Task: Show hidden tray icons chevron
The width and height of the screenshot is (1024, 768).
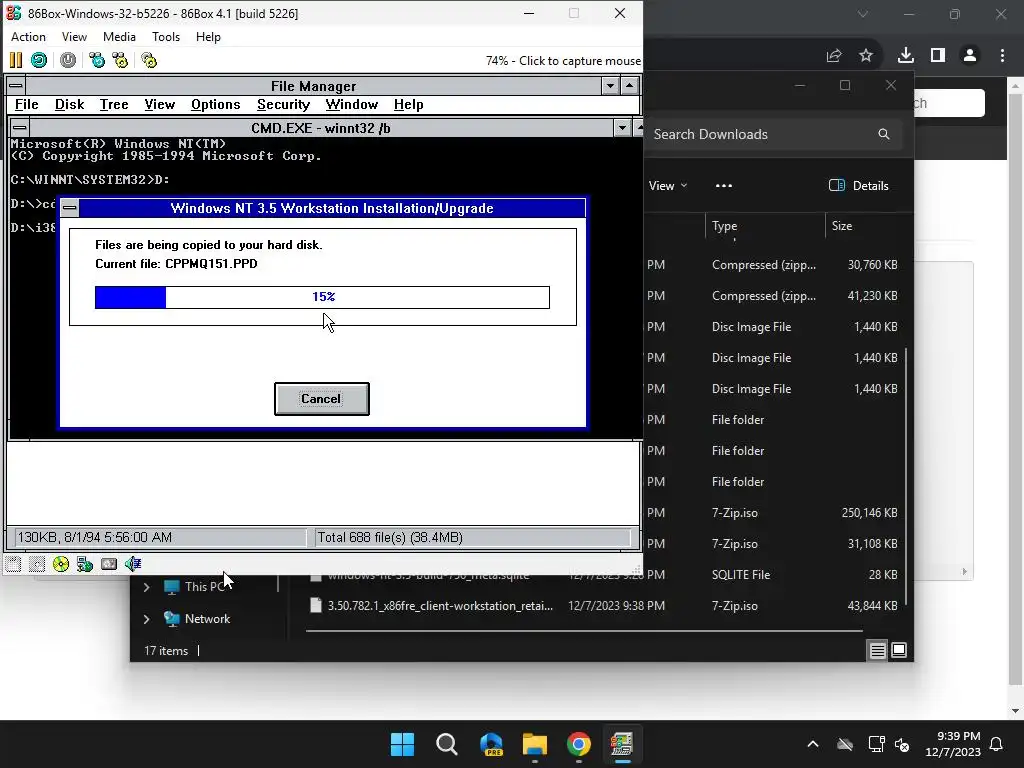Action: coord(813,744)
